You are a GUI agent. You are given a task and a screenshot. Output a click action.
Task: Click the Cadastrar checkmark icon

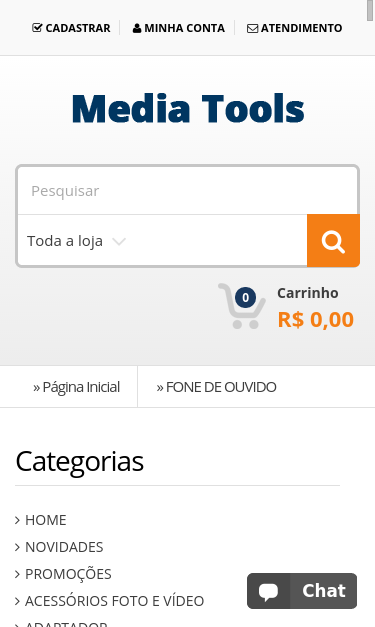(37, 28)
